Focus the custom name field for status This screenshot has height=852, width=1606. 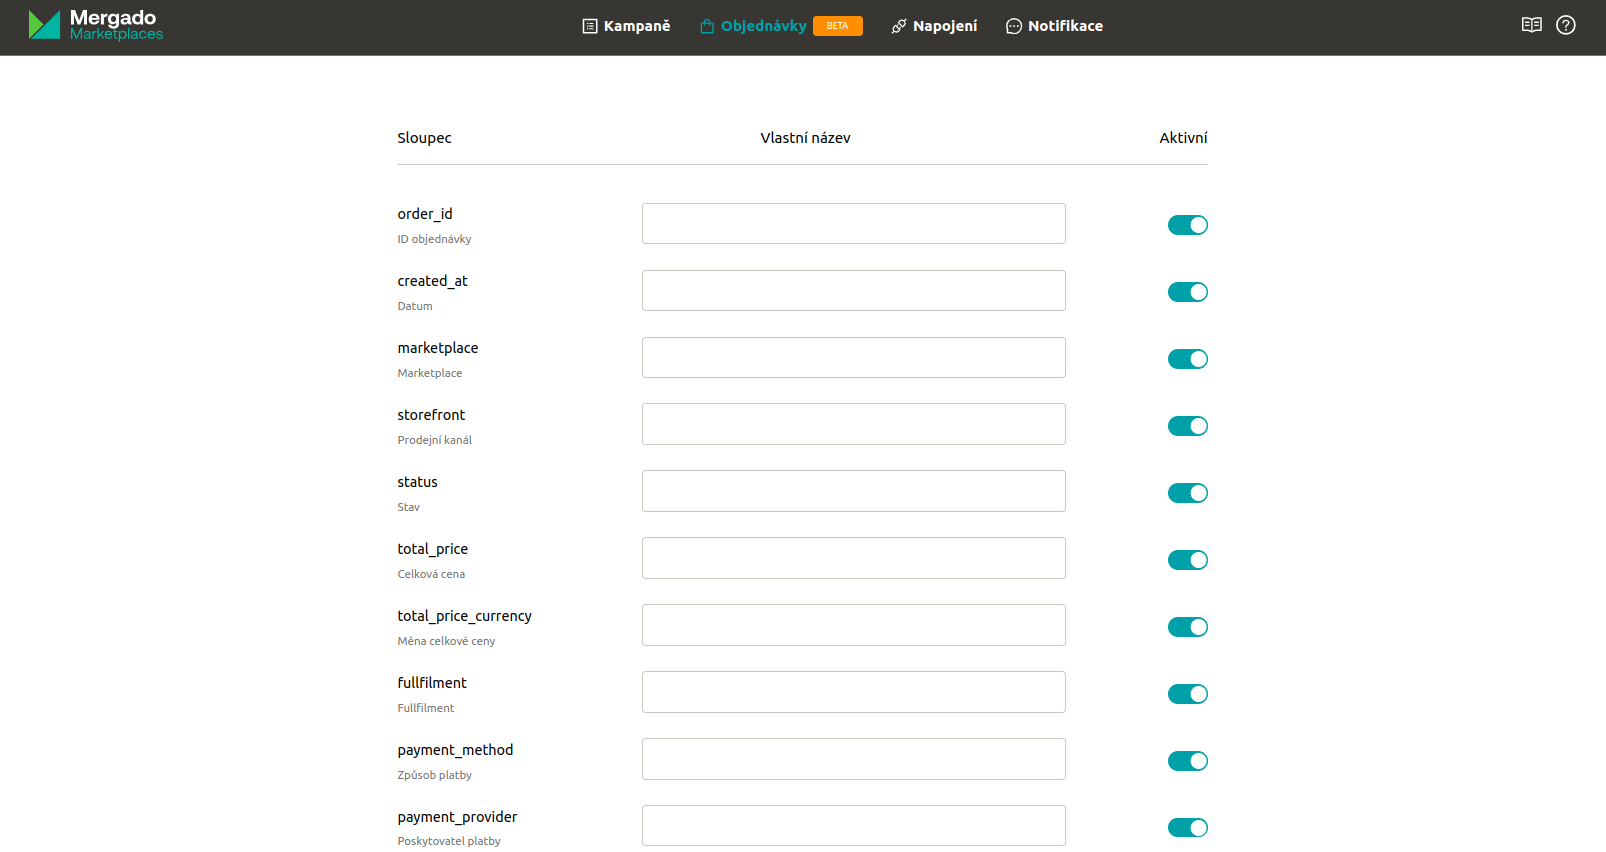pyautogui.click(x=853, y=491)
